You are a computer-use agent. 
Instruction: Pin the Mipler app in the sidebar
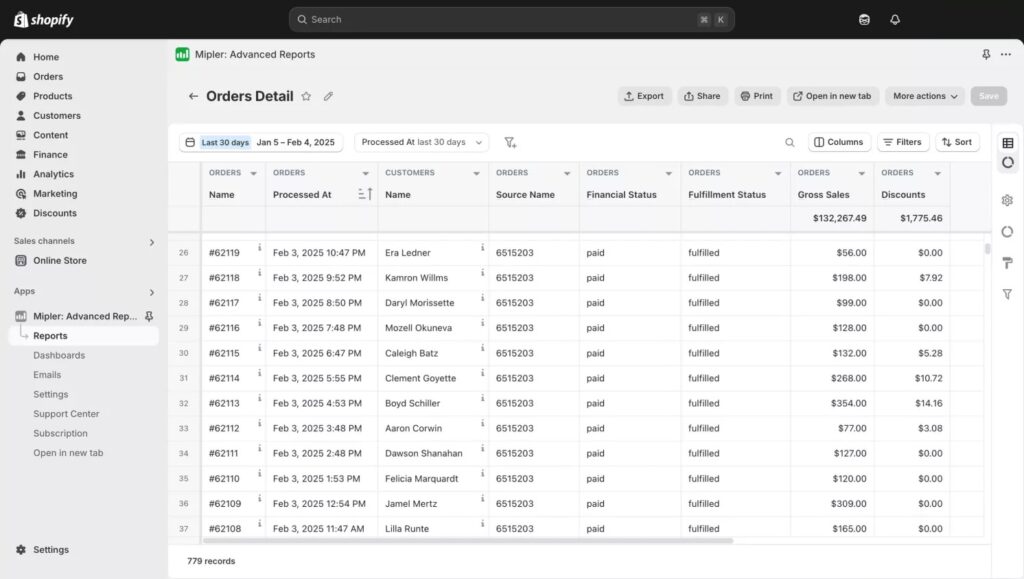[x=149, y=316]
